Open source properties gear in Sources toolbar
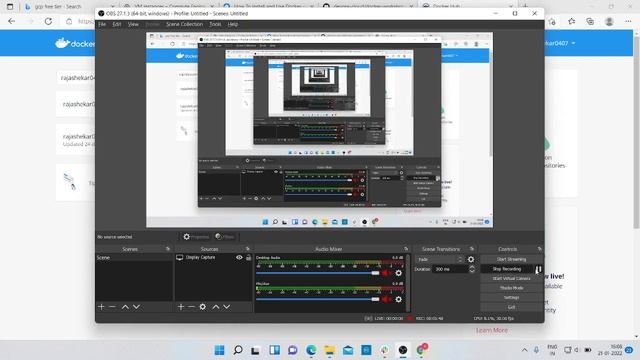The width and height of the screenshot is (640, 360). [x=203, y=307]
